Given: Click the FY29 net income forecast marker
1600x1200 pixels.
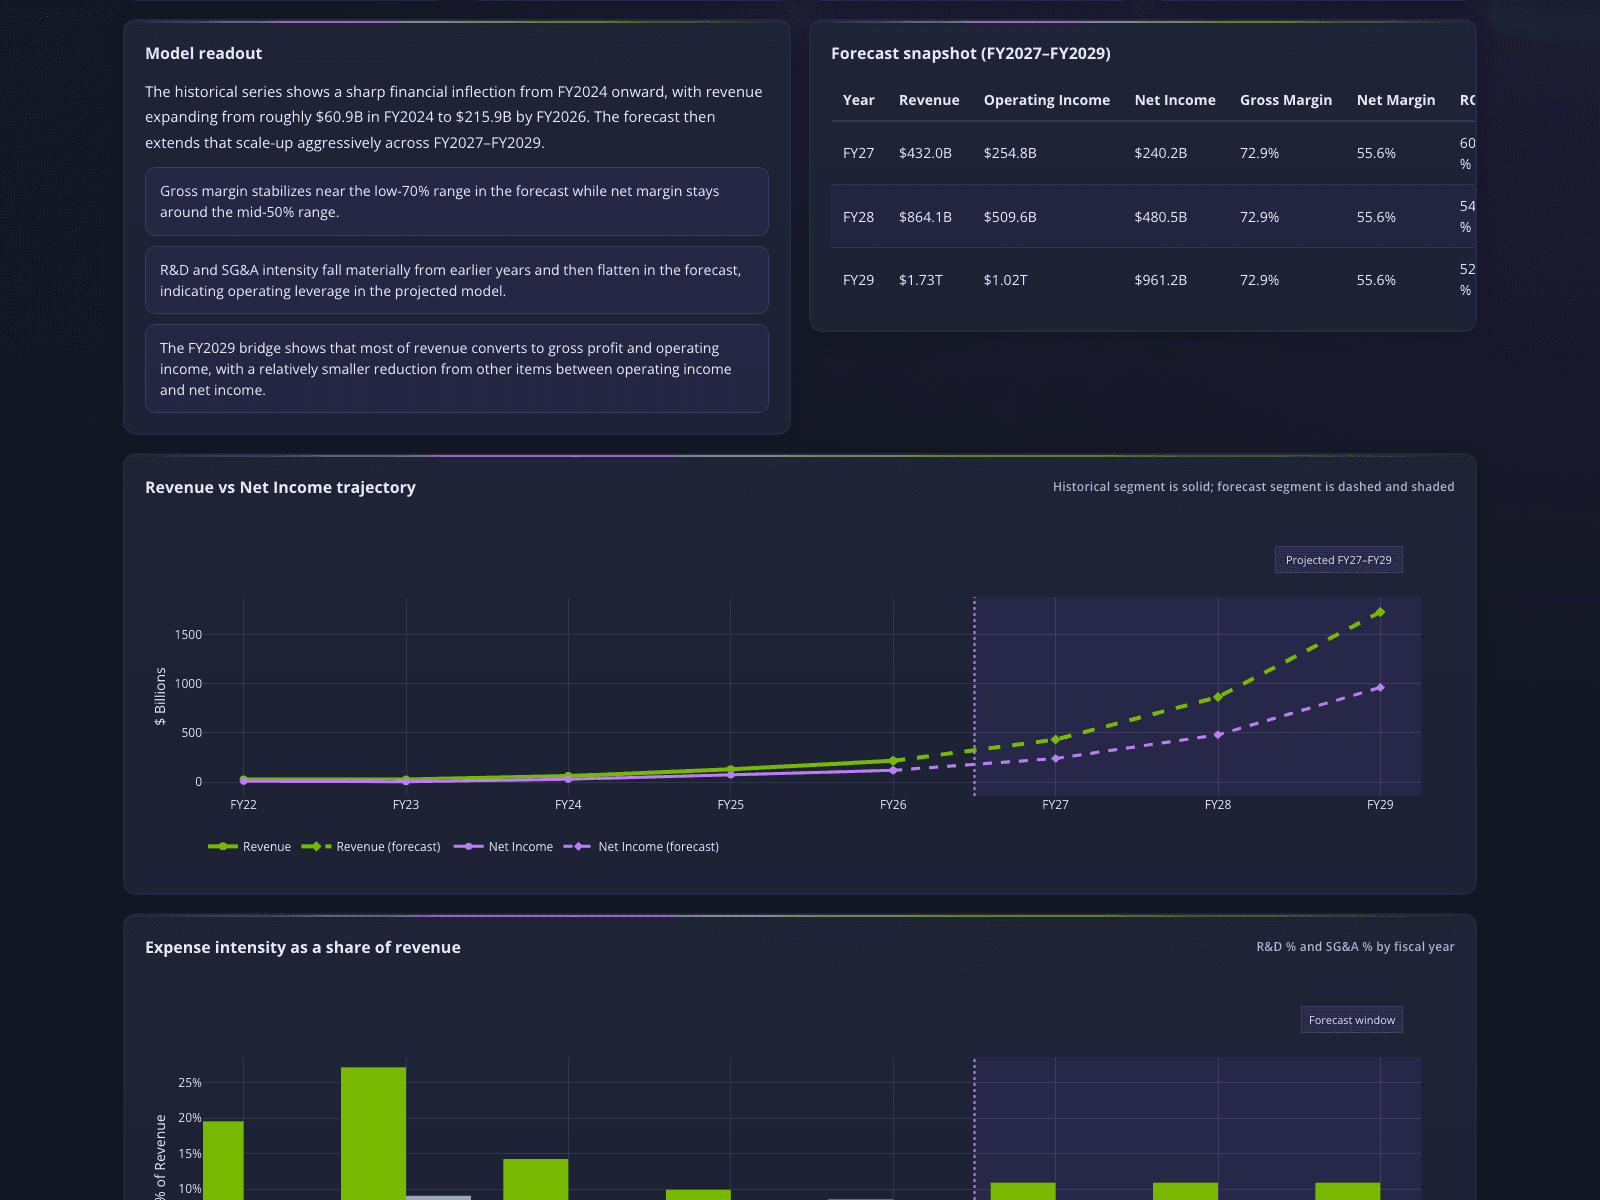Looking at the screenshot, I should pyautogui.click(x=1380, y=688).
